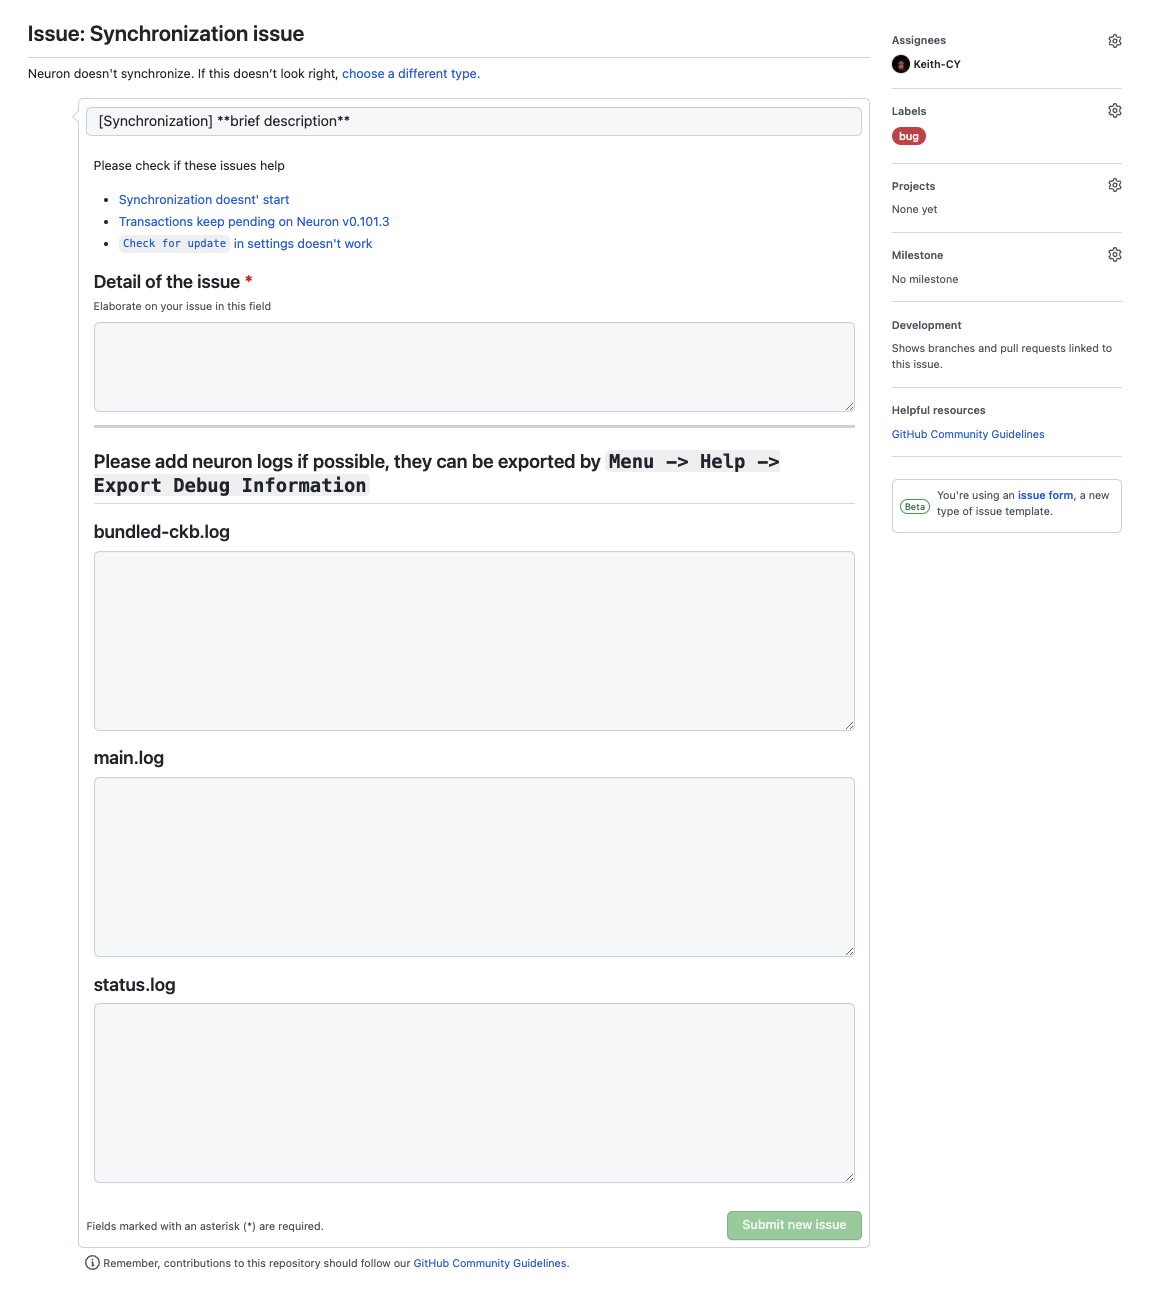Viewport: 1159px width, 1304px height.
Task: Click the Assignees heading
Action: [919, 41]
